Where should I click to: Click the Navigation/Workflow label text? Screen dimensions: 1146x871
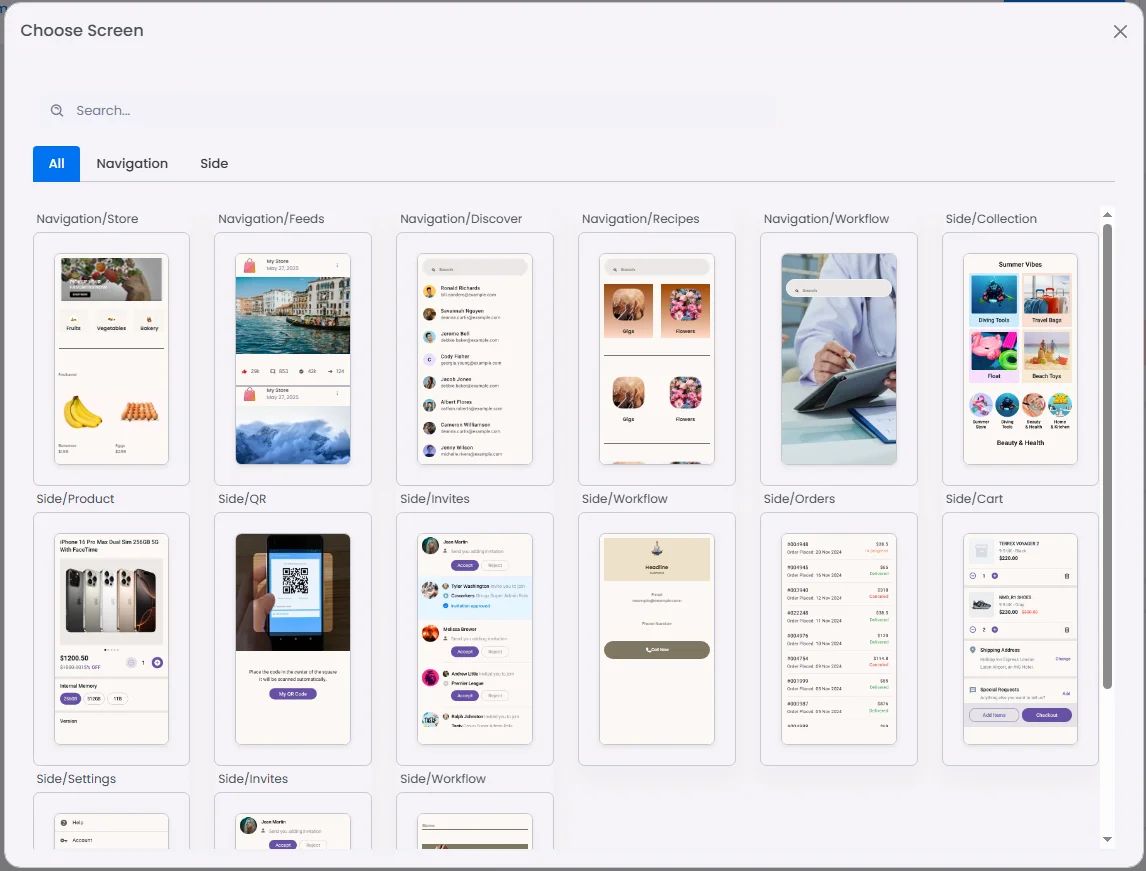point(826,218)
